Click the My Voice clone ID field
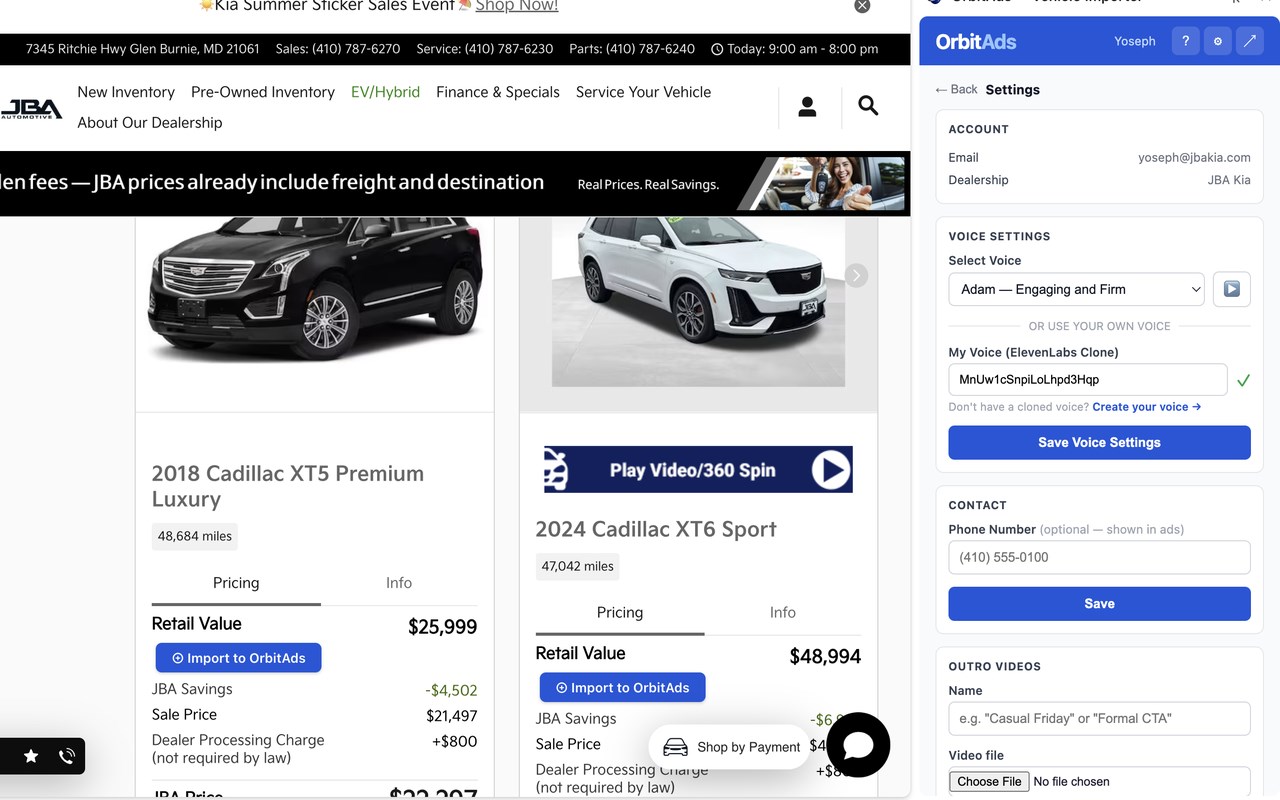Image resolution: width=1280 pixels, height=800 pixels. [1088, 380]
